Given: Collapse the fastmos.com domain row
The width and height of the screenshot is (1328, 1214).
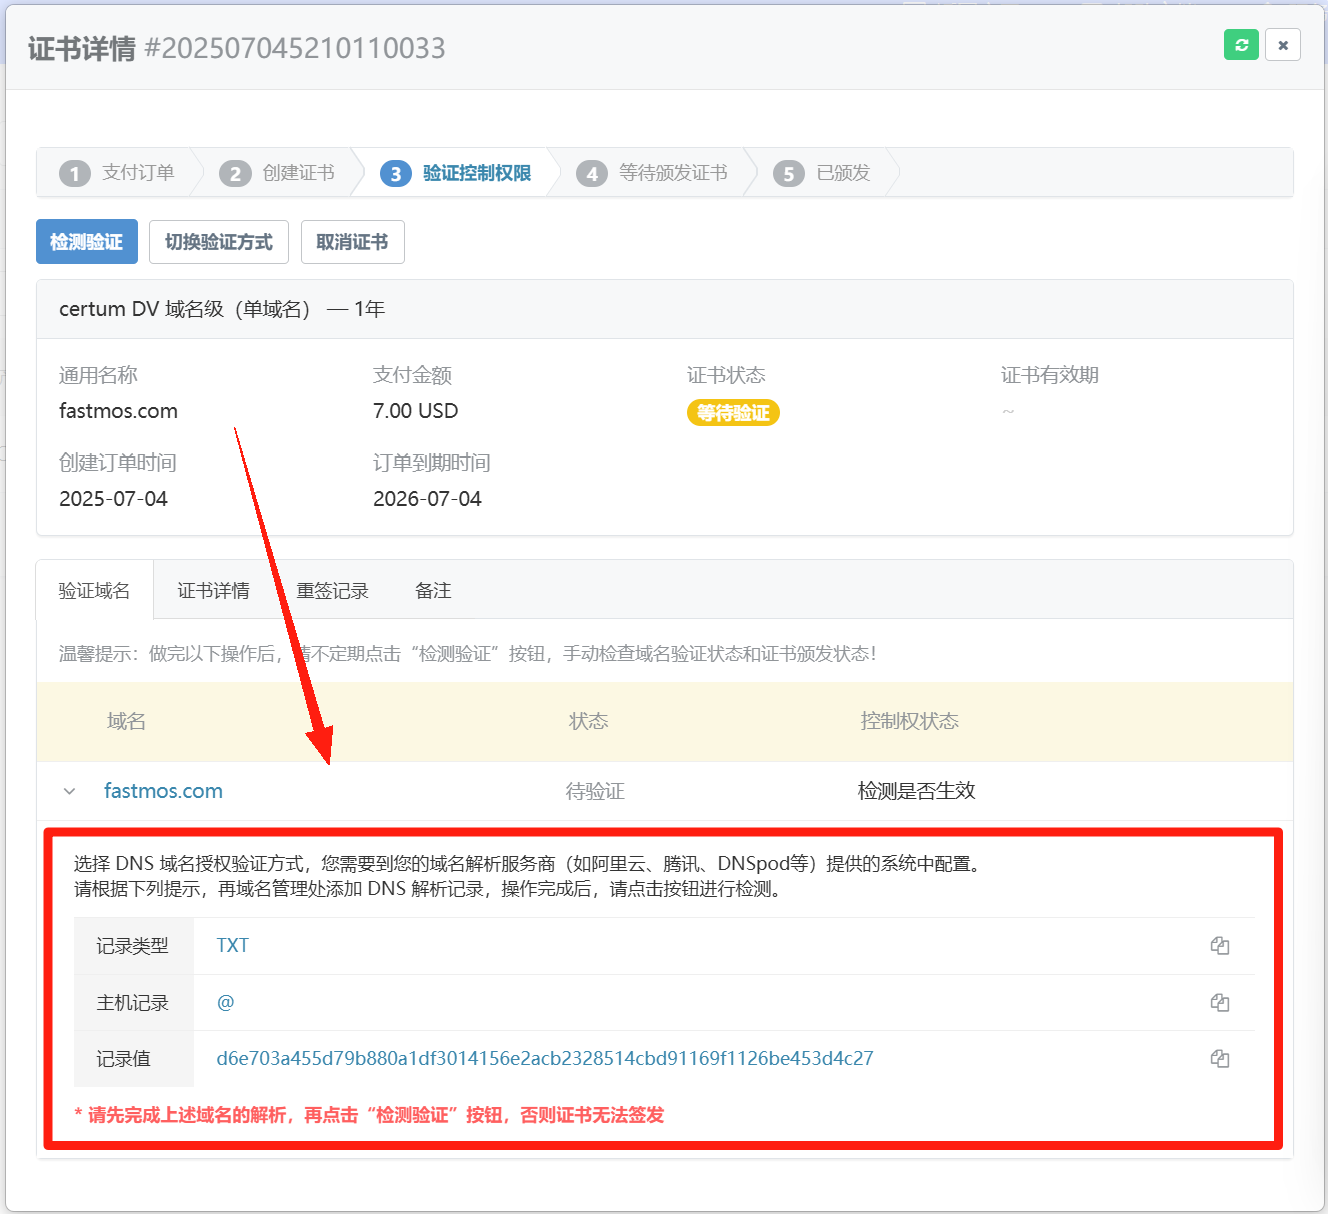Looking at the screenshot, I should 69,791.
